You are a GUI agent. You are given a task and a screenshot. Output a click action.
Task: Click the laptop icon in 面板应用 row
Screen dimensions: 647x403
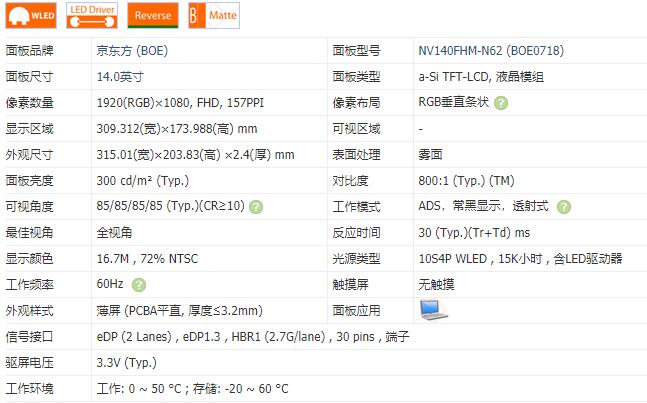point(433,310)
